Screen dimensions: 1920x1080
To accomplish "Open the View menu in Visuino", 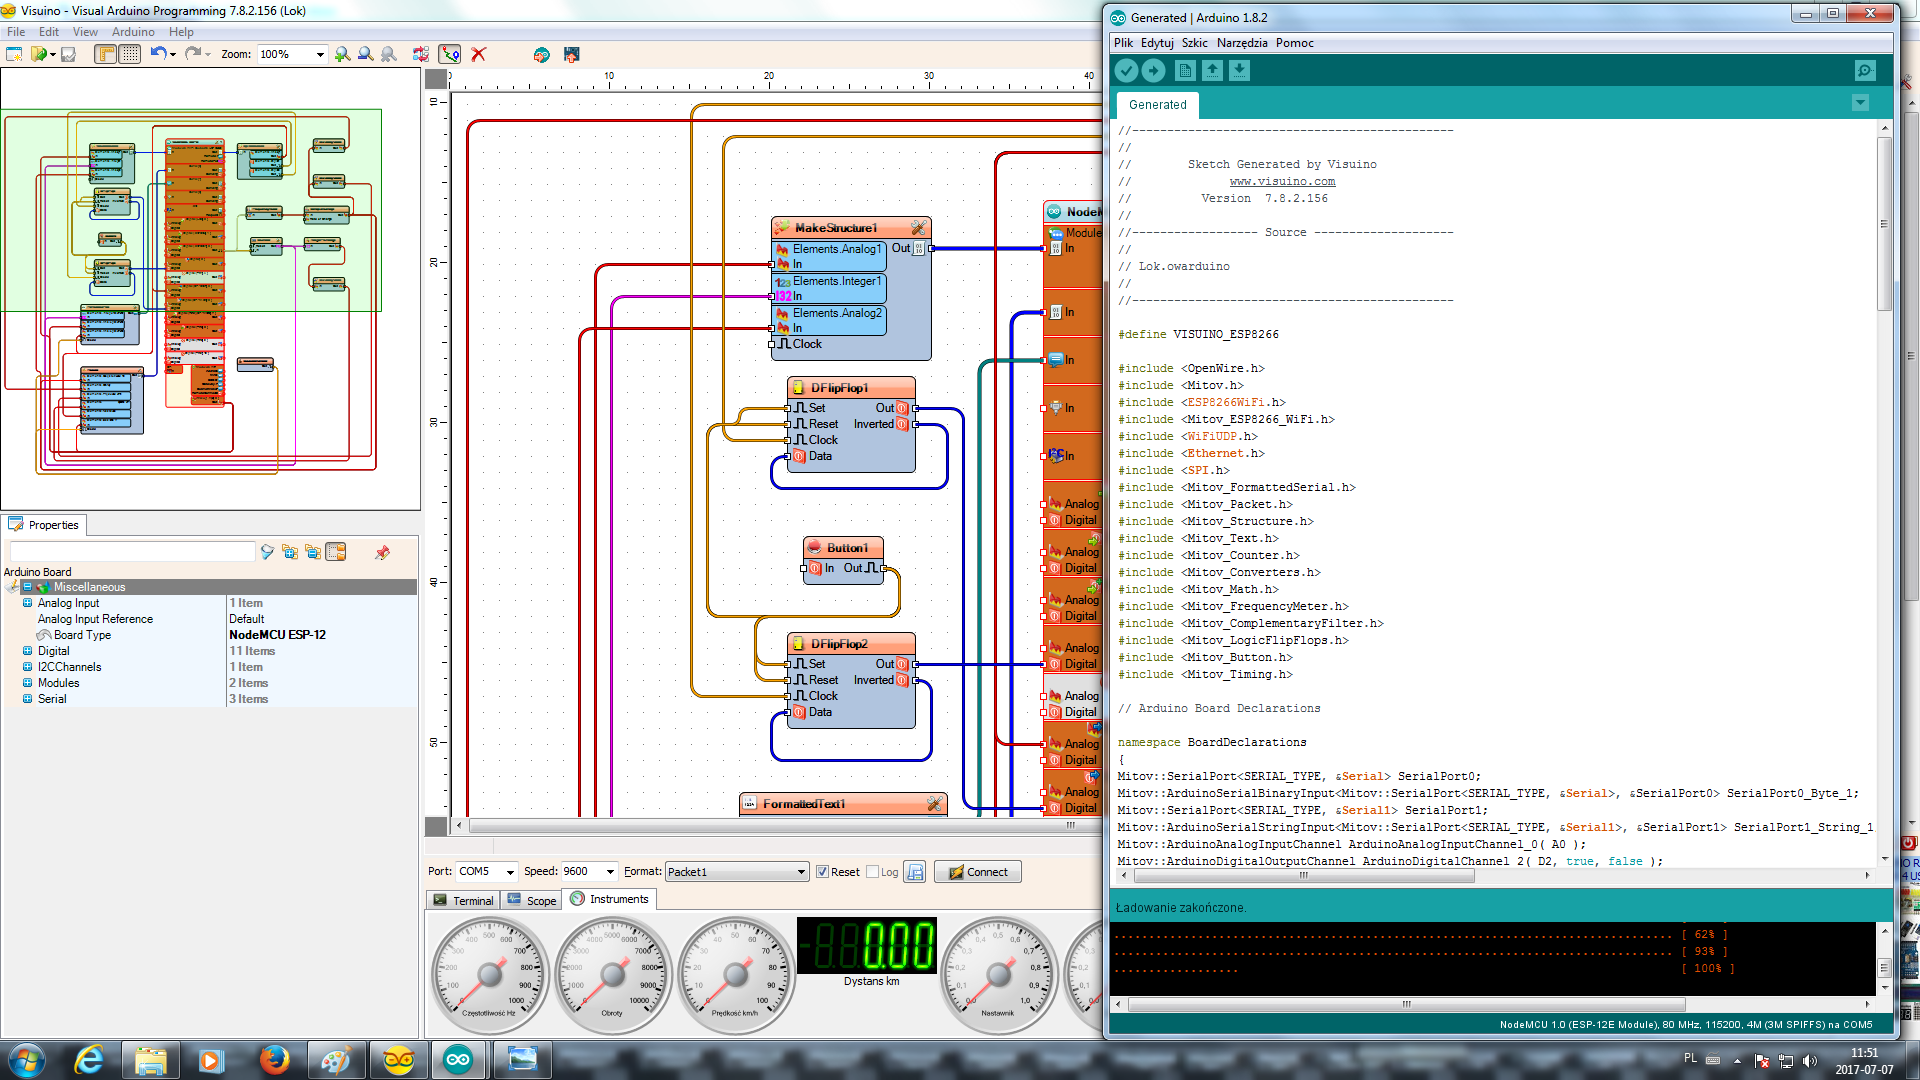I will tap(85, 32).
